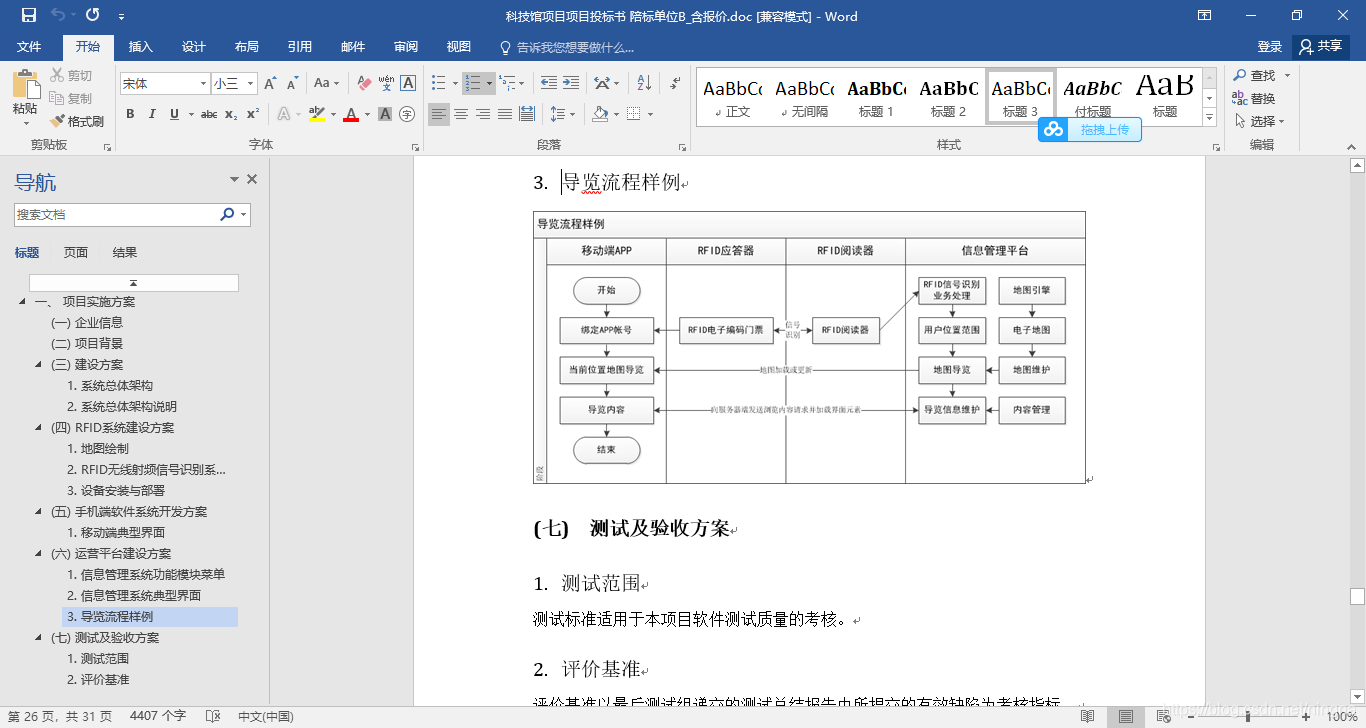Screen dimensions: 1366x728
Task: Open the Change Case (Aa) dropdown
Action: [x=326, y=84]
